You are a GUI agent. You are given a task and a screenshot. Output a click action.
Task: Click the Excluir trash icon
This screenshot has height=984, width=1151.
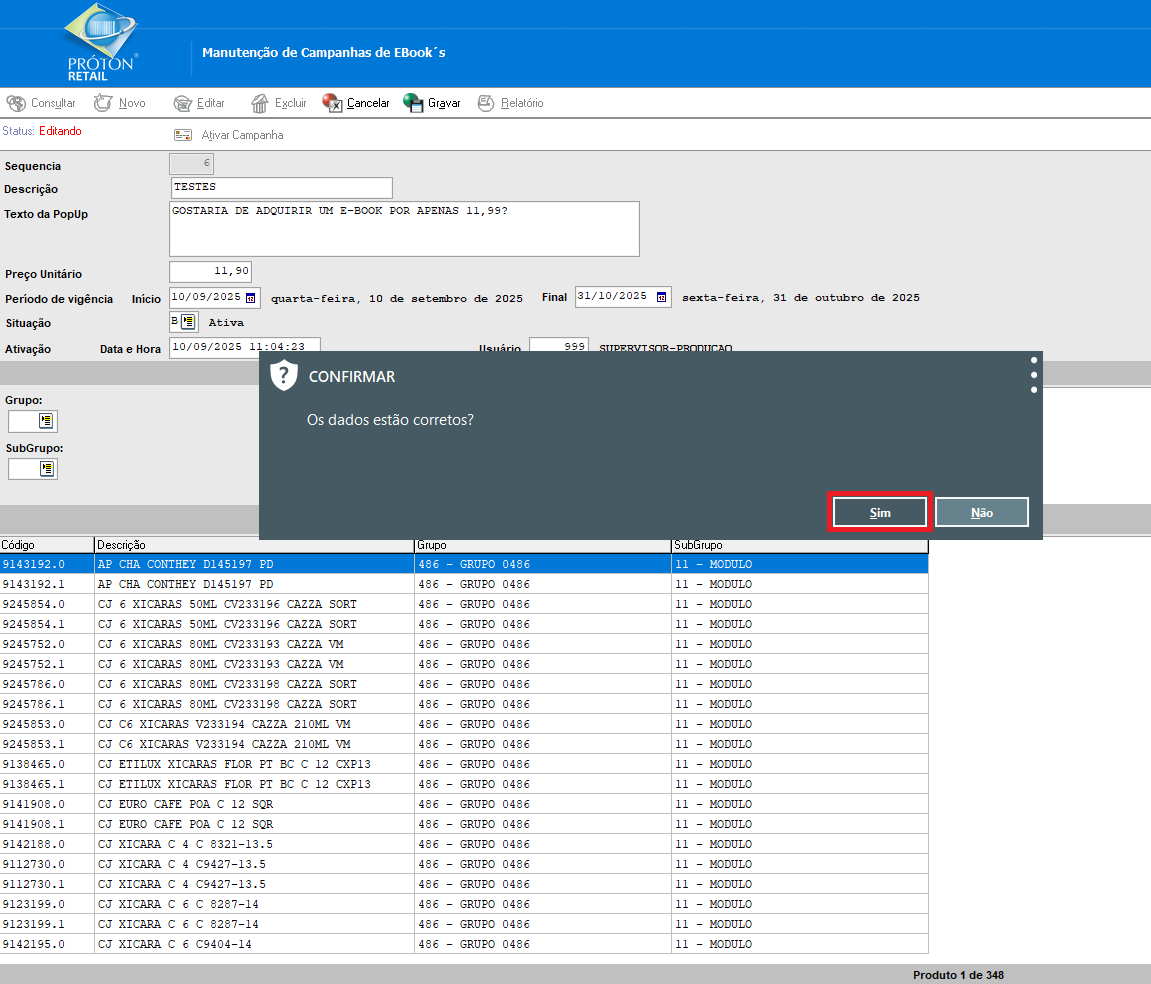[260, 104]
